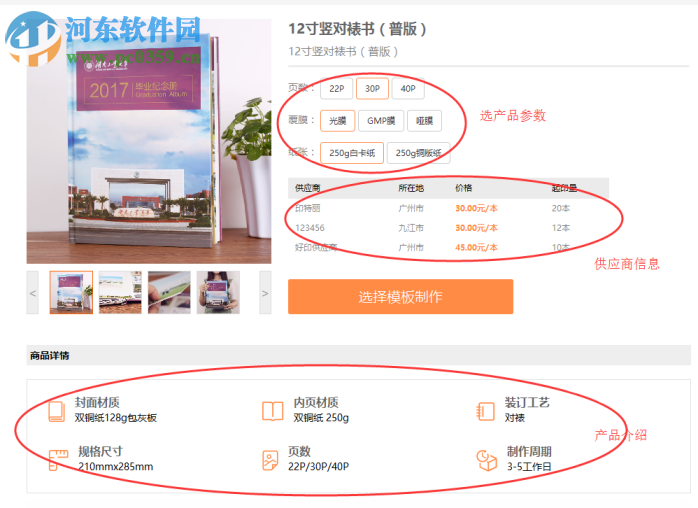Select 250g铜版纸 paper type
The width and height of the screenshot is (698, 508).
tap(418, 153)
